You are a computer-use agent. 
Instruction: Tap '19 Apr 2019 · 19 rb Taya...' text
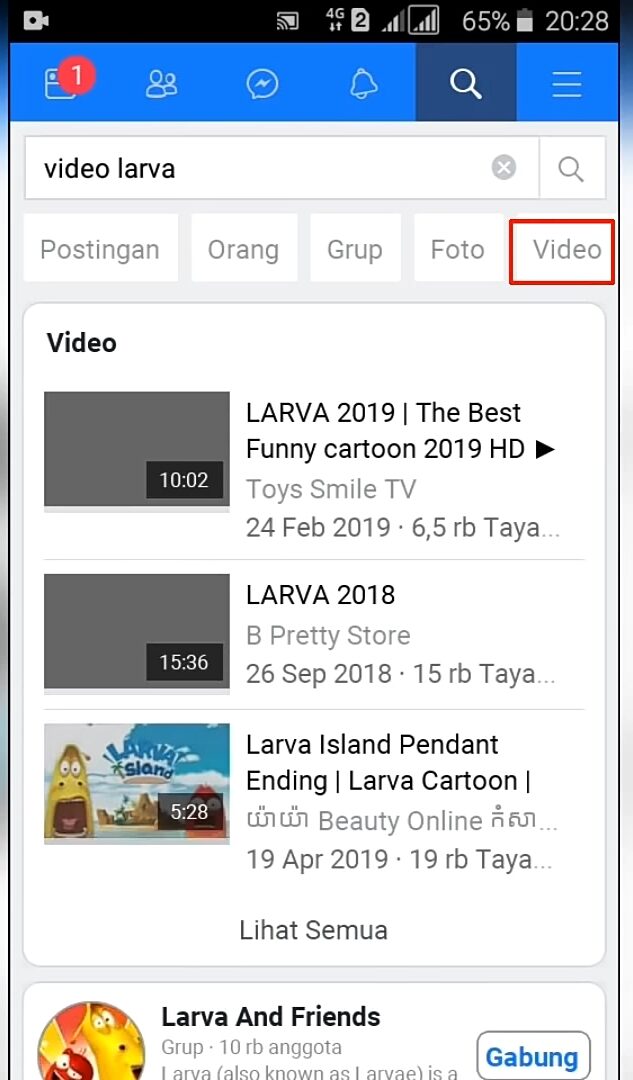coord(399,859)
